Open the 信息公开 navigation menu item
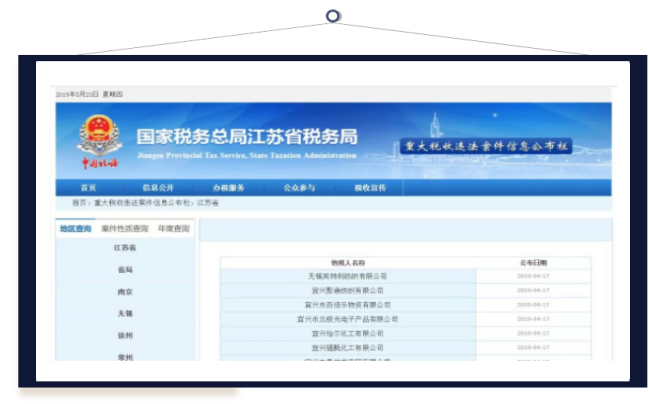Viewport: 649px width, 404px height. point(158,187)
